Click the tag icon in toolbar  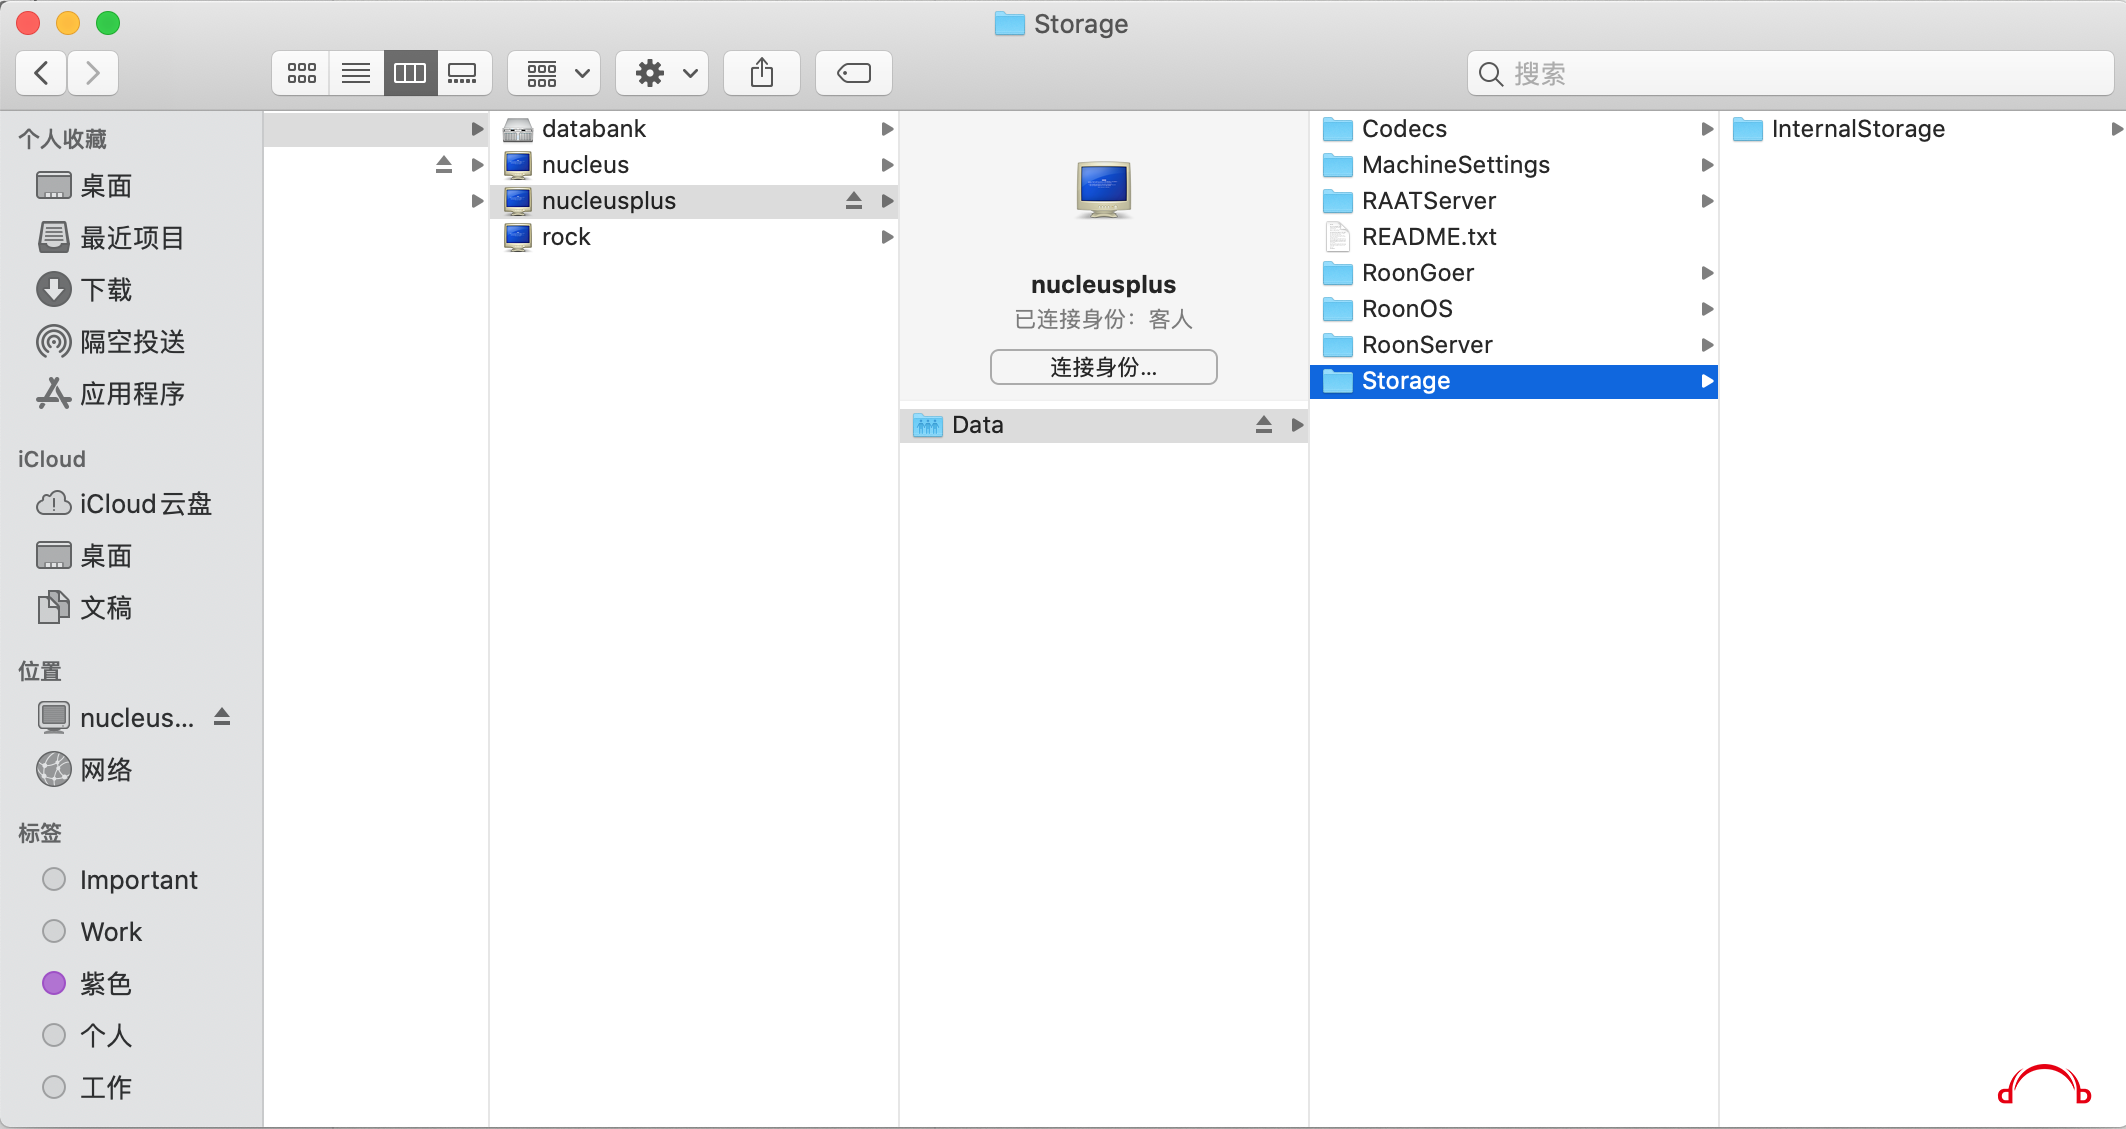click(851, 72)
